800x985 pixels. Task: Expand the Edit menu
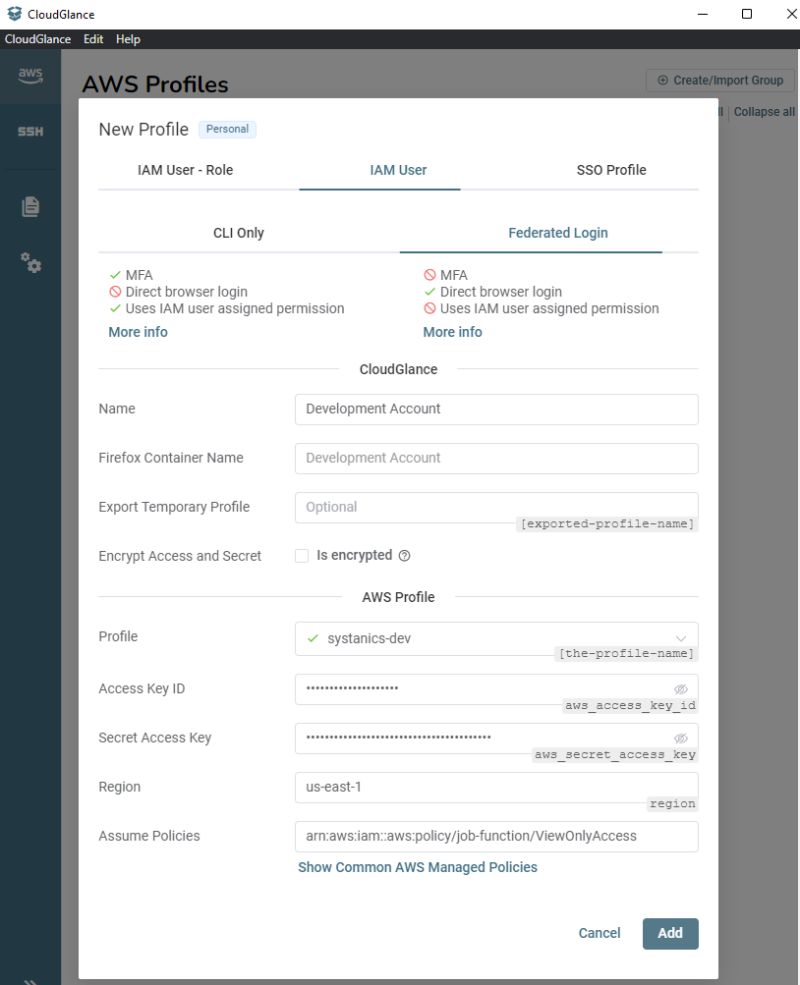[93, 39]
